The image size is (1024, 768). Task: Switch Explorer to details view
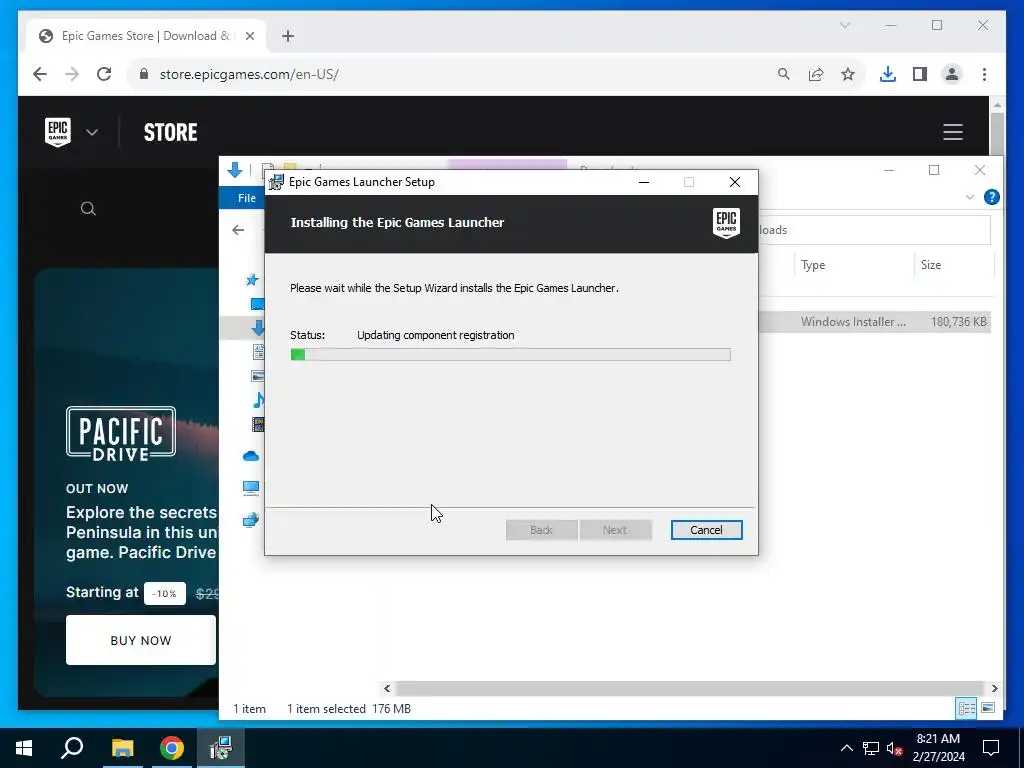(966, 708)
